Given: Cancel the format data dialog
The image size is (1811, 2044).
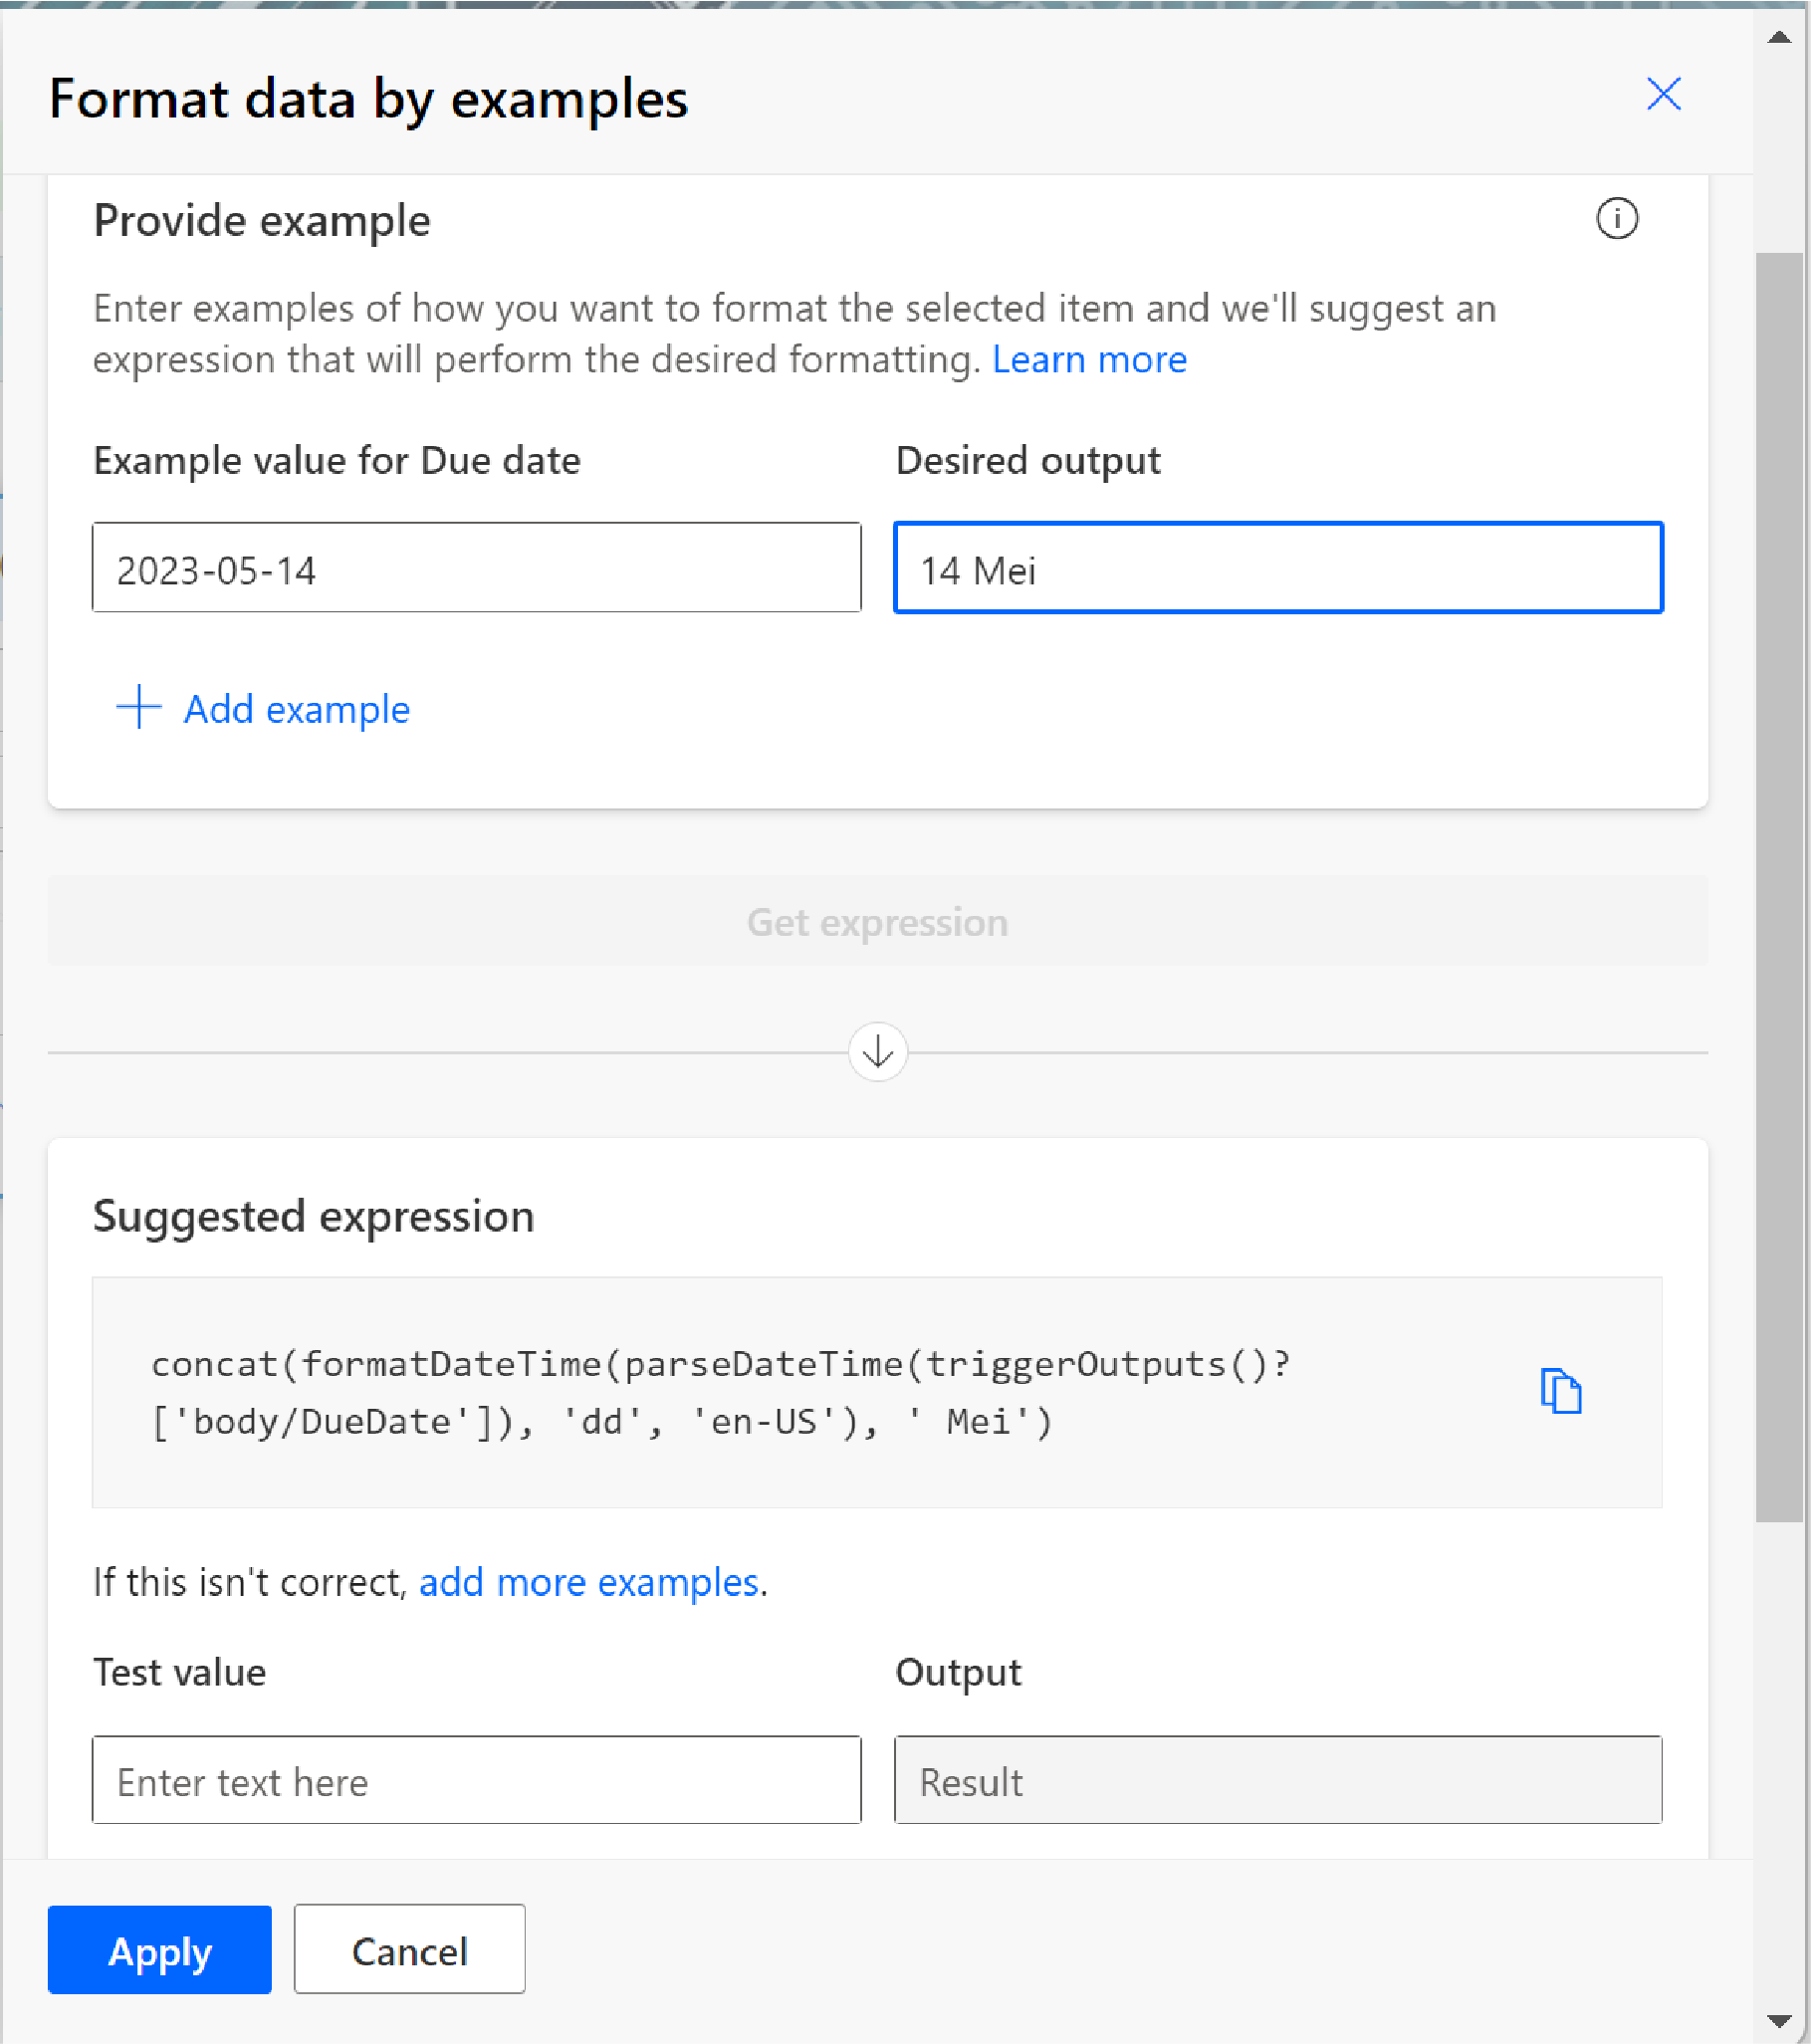Looking at the screenshot, I should point(409,1949).
